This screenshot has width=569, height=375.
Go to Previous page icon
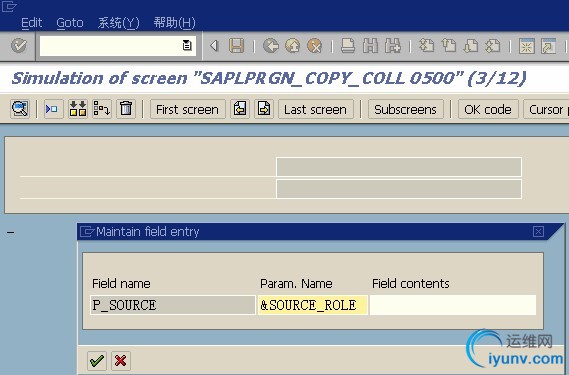coord(449,46)
